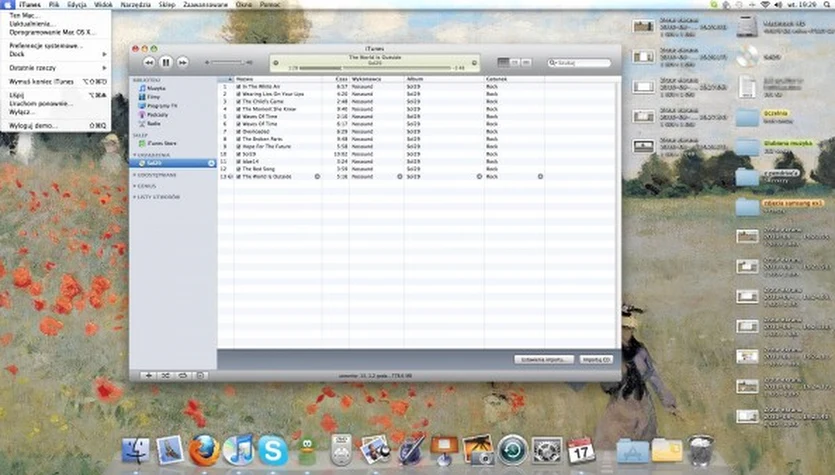Viewport: 835px width, 475px height.
Task: Open Muzyka library in sidebar
Action: tap(156, 88)
